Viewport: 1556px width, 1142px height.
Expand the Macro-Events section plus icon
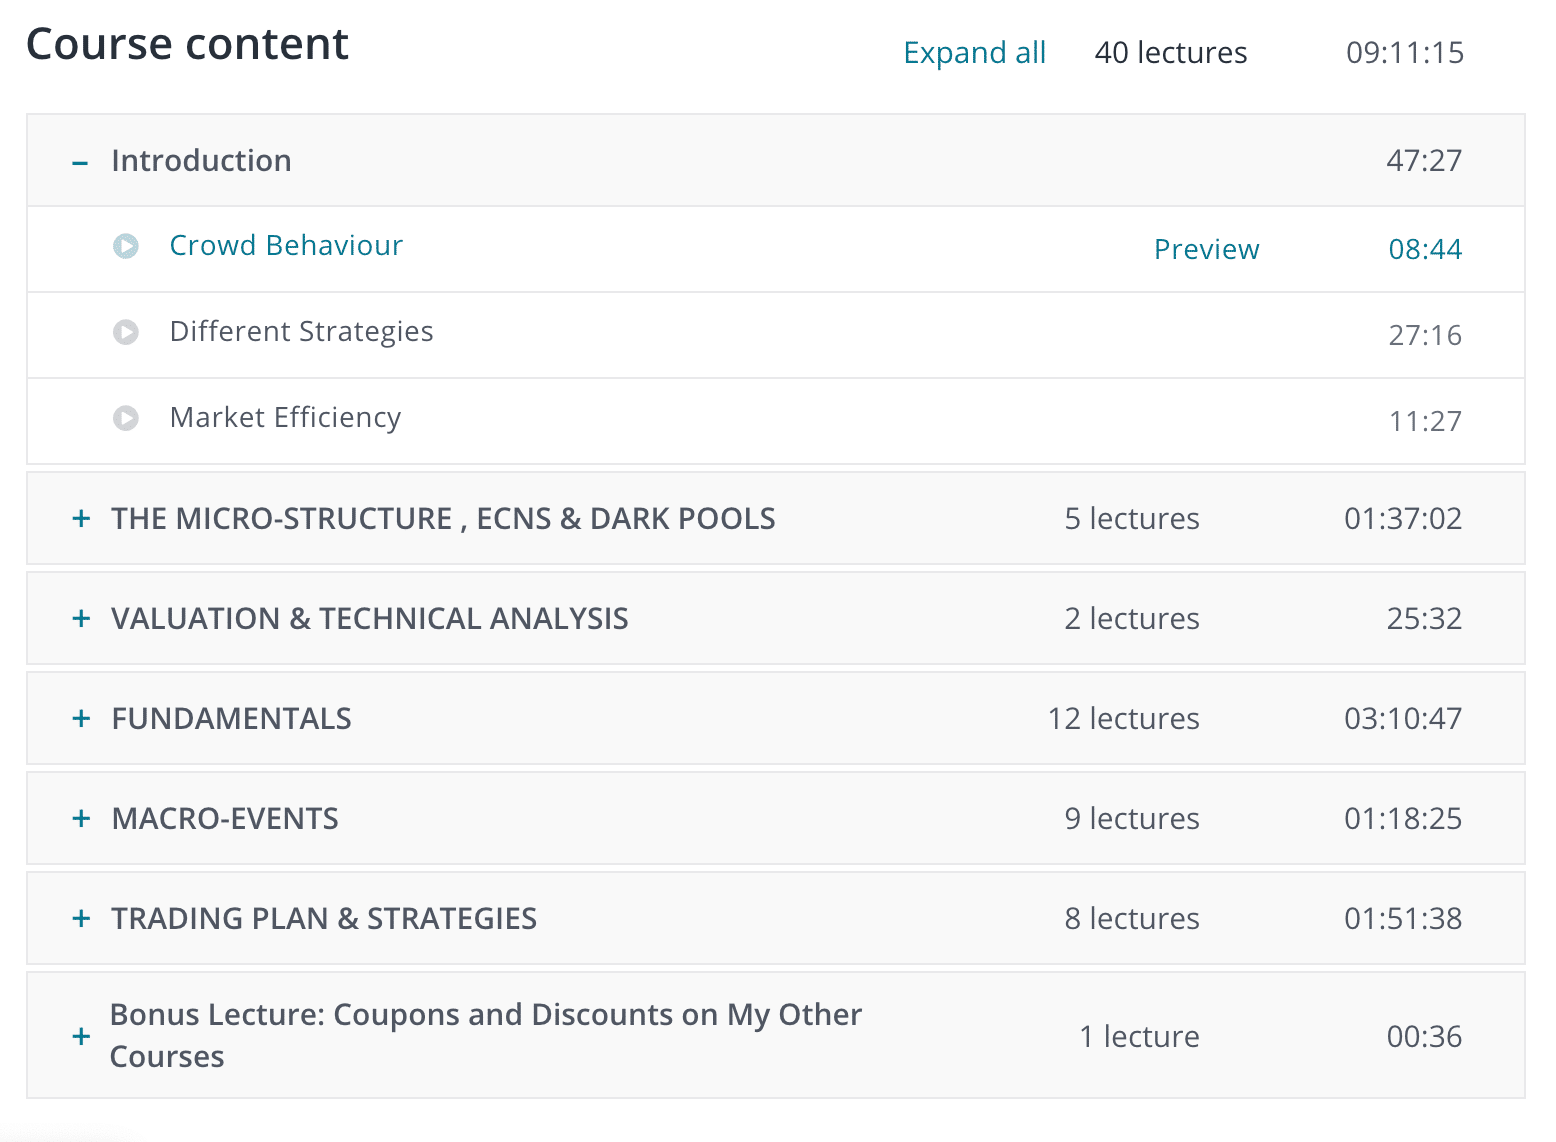pos(81,818)
